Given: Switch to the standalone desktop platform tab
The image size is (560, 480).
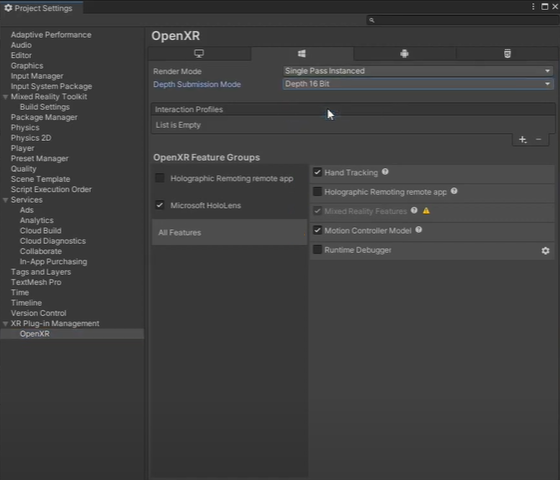Looking at the screenshot, I should click(199, 54).
